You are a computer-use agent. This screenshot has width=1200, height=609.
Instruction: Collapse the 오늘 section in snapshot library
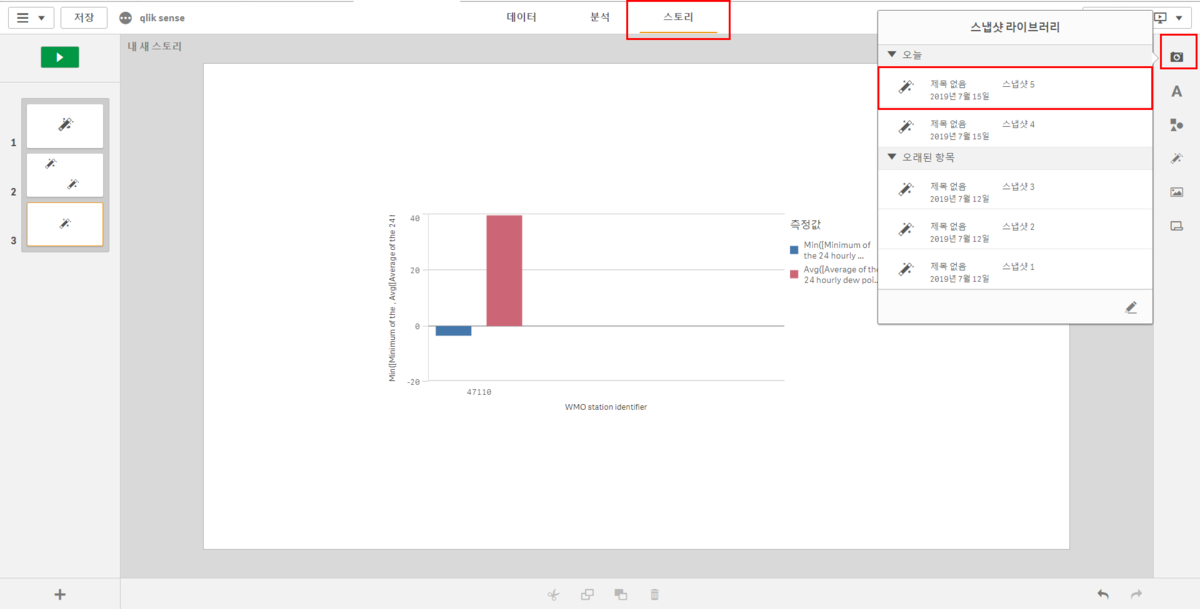pyautogui.click(x=892, y=54)
